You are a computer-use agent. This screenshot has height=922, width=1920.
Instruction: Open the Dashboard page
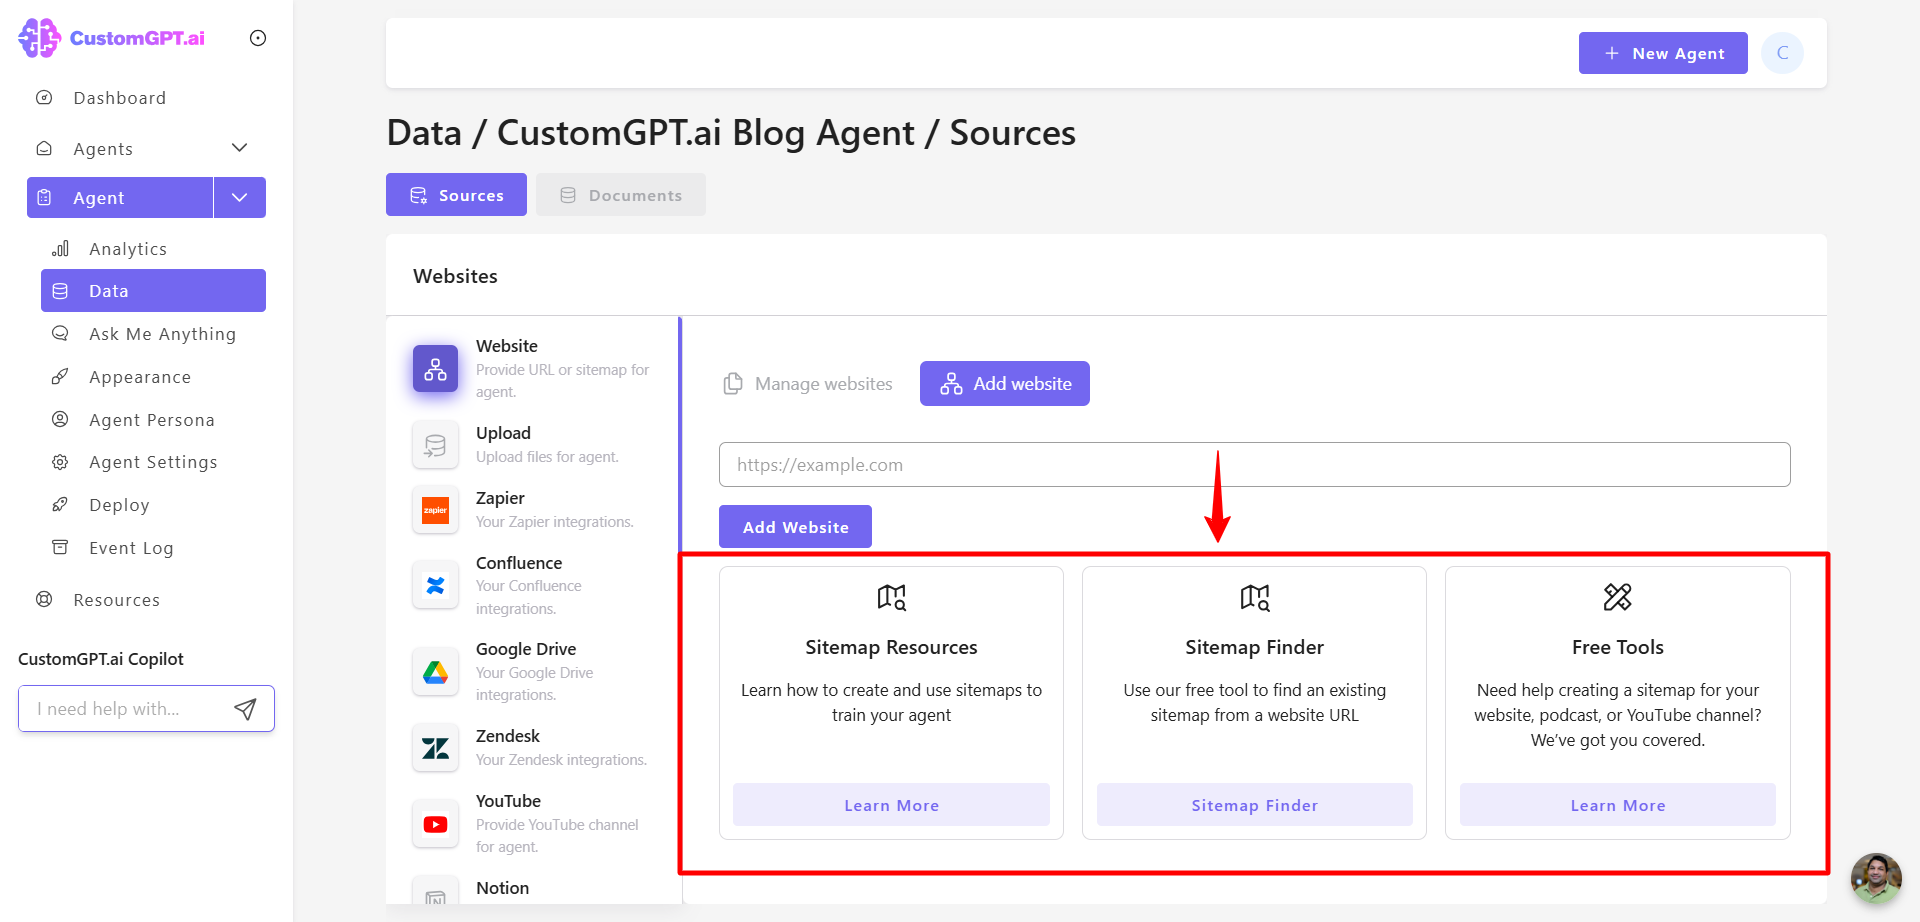pos(119,98)
